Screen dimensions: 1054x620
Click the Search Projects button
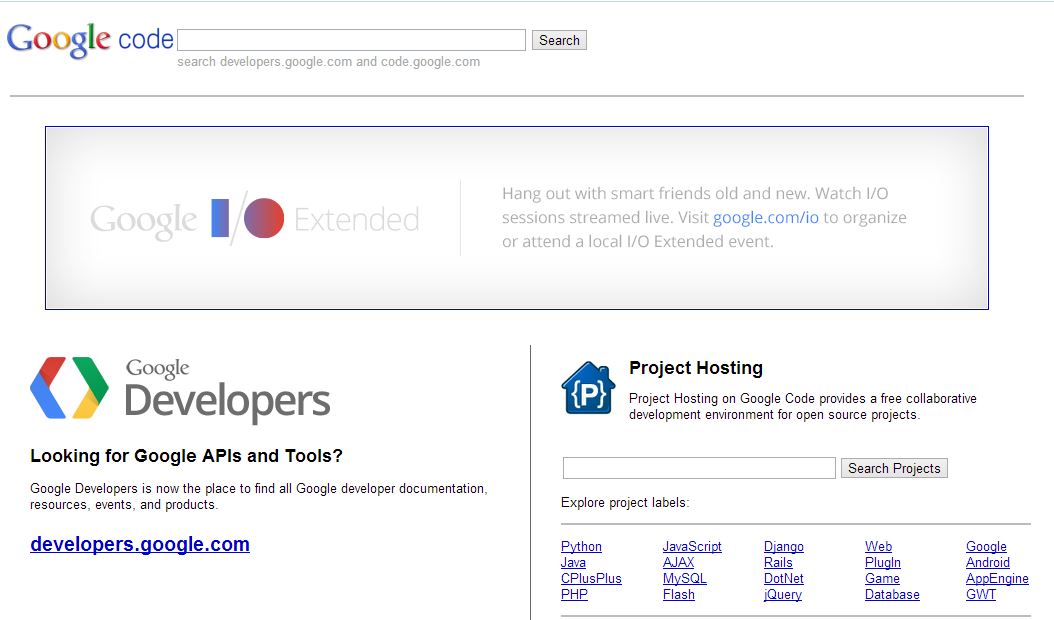tap(893, 468)
